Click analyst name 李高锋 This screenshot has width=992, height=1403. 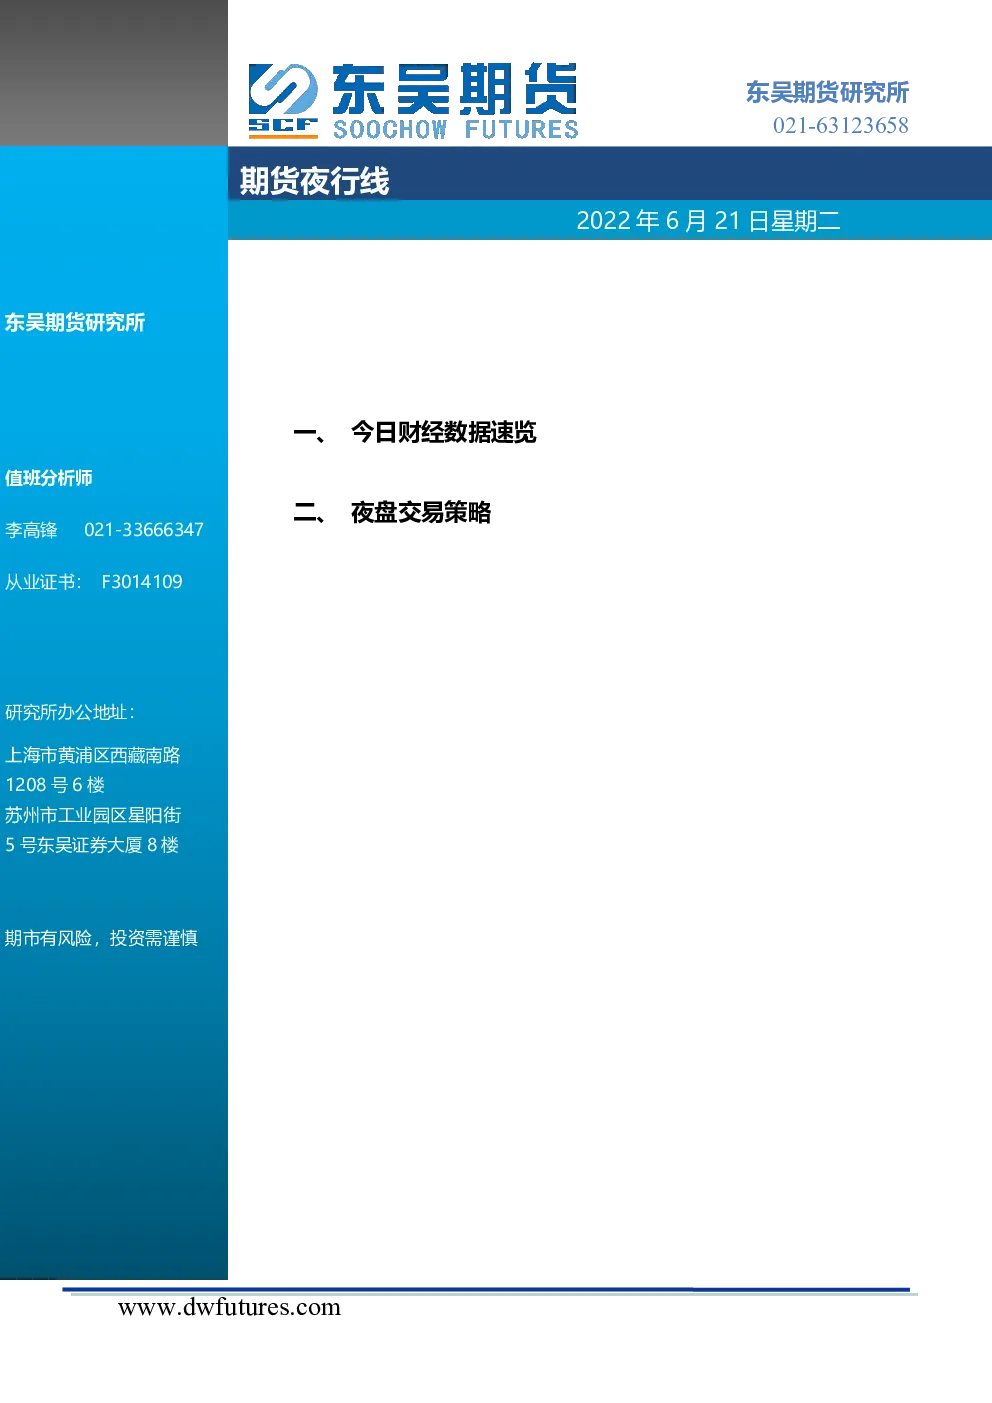click(x=31, y=530)
